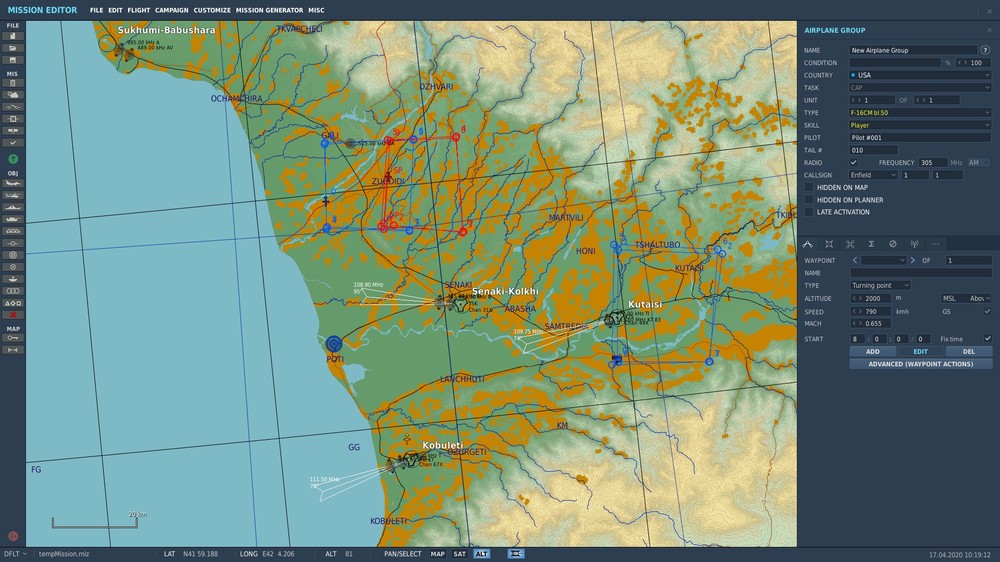
Task: Toggle the RADIO checkbox
Action: [x=853, y=163]
